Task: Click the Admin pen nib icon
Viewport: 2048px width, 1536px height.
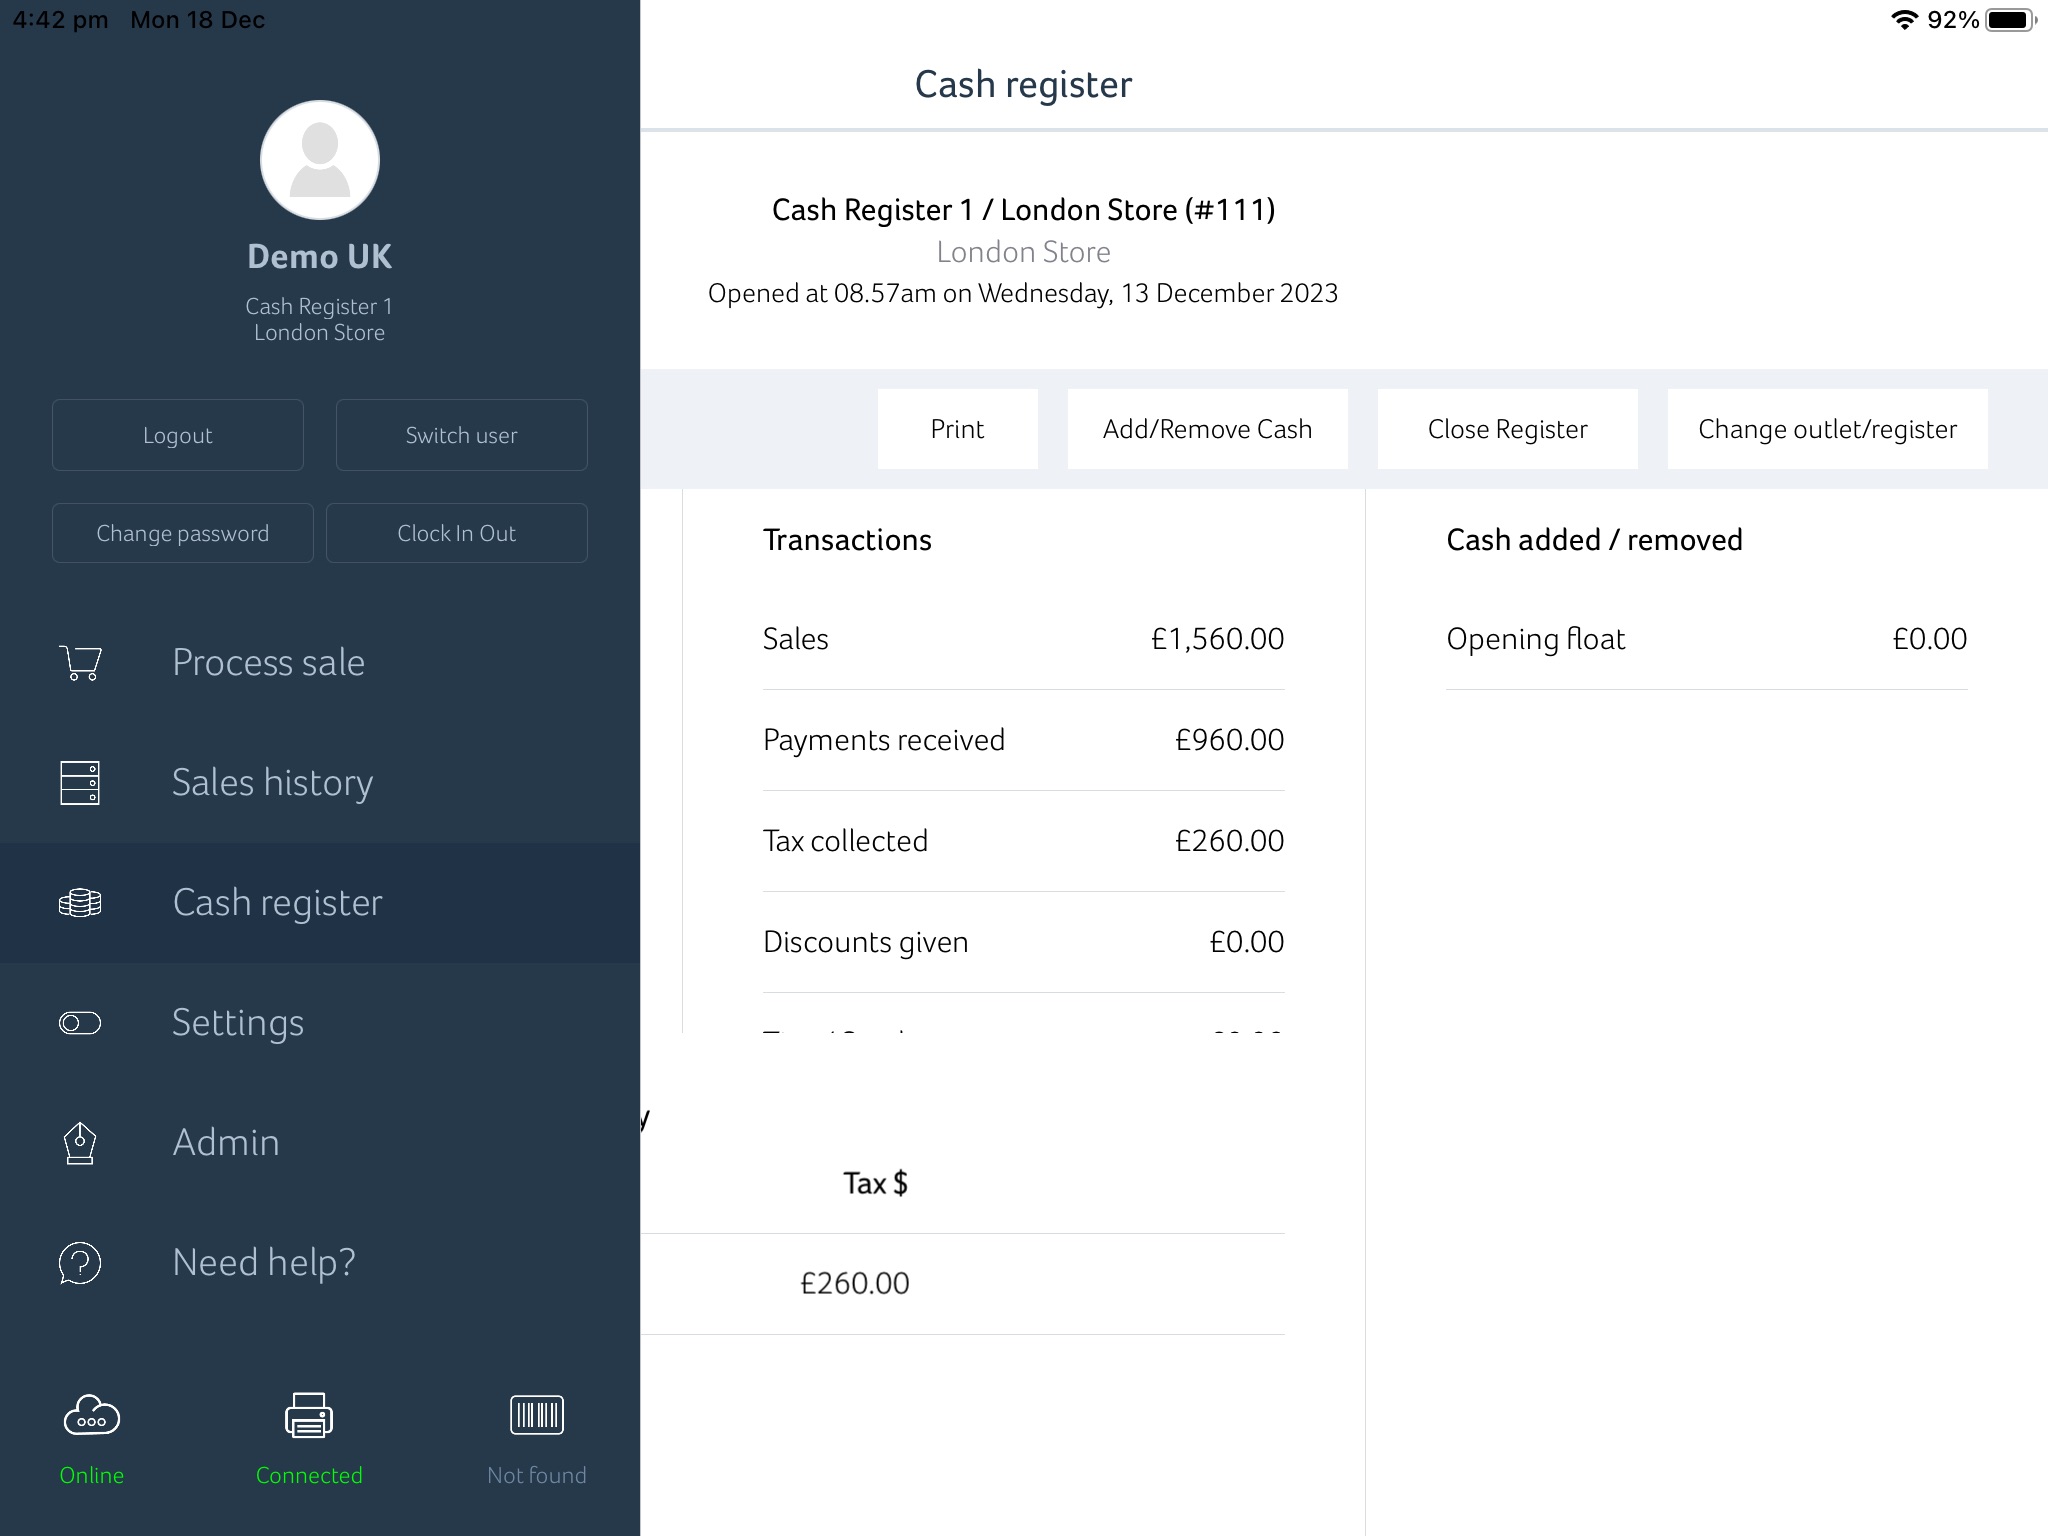Action: (80, 1143)
